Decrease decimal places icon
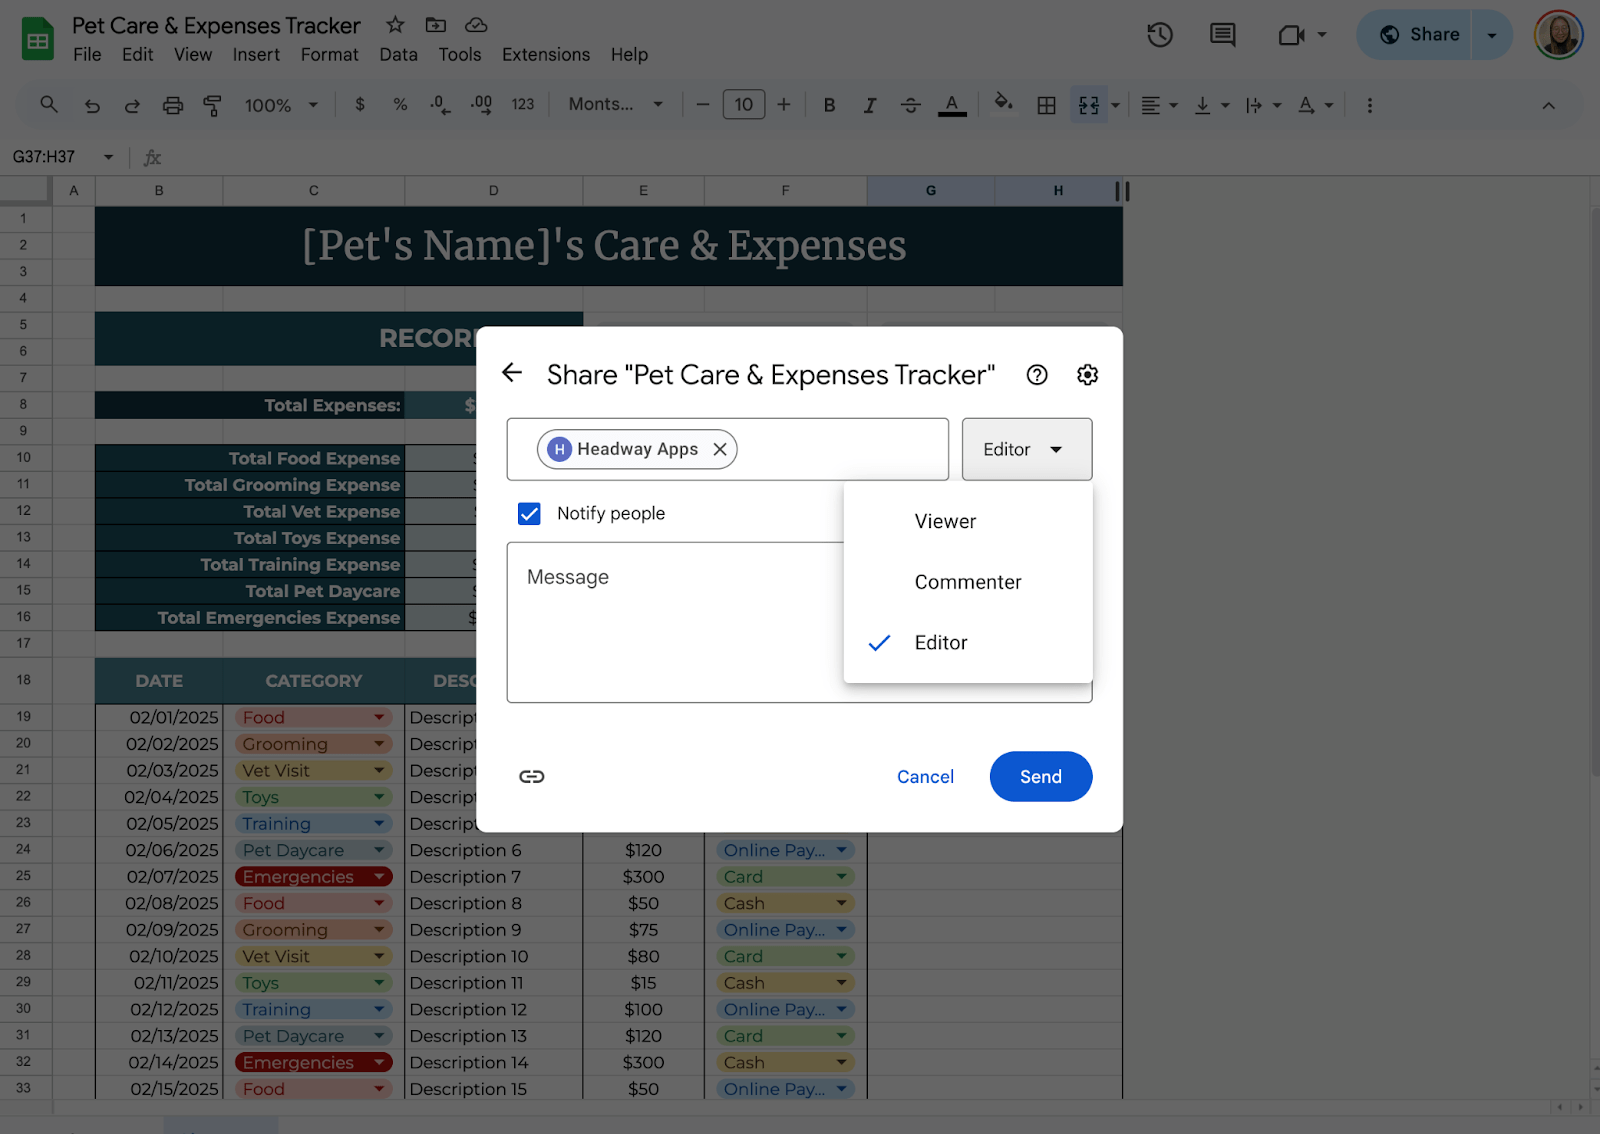This screenshot has width=1600, height=1134. (x=440, y=104)
